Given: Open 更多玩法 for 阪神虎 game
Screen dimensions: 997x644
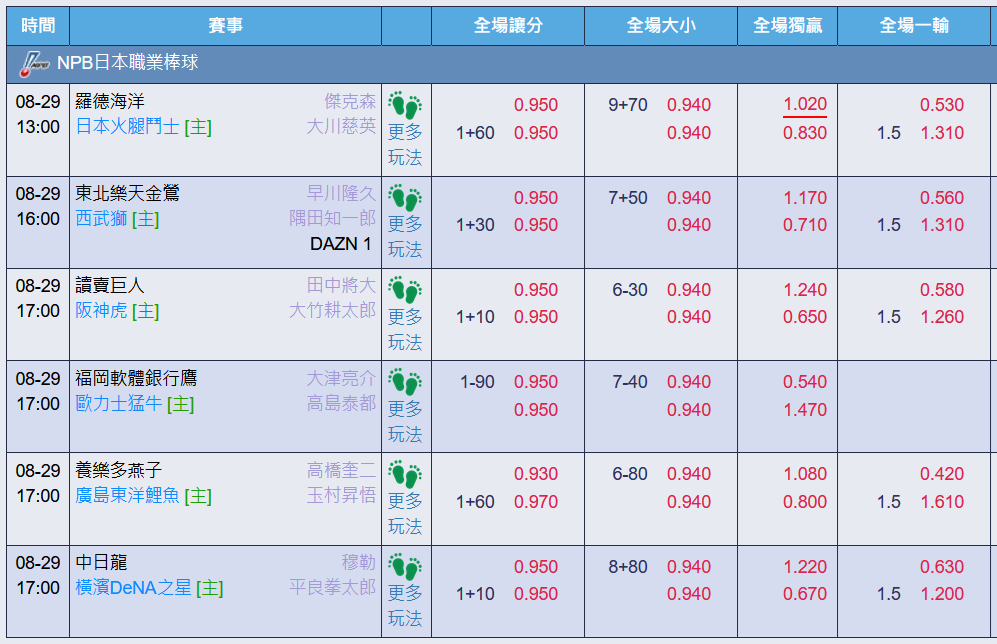Looking at the screenshot, I should [405, 329].
